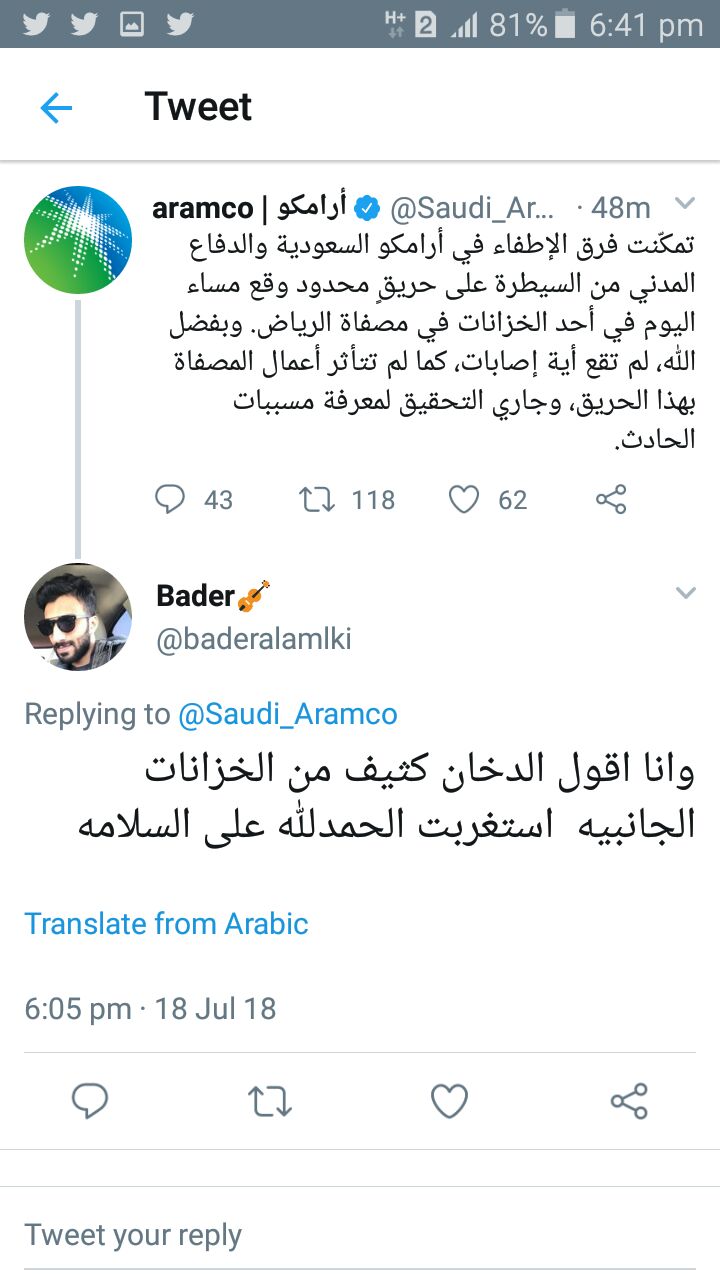Reply to the Aramco tweet via comment icon
The image size is (720, 1280).
(x=170, y=499)
